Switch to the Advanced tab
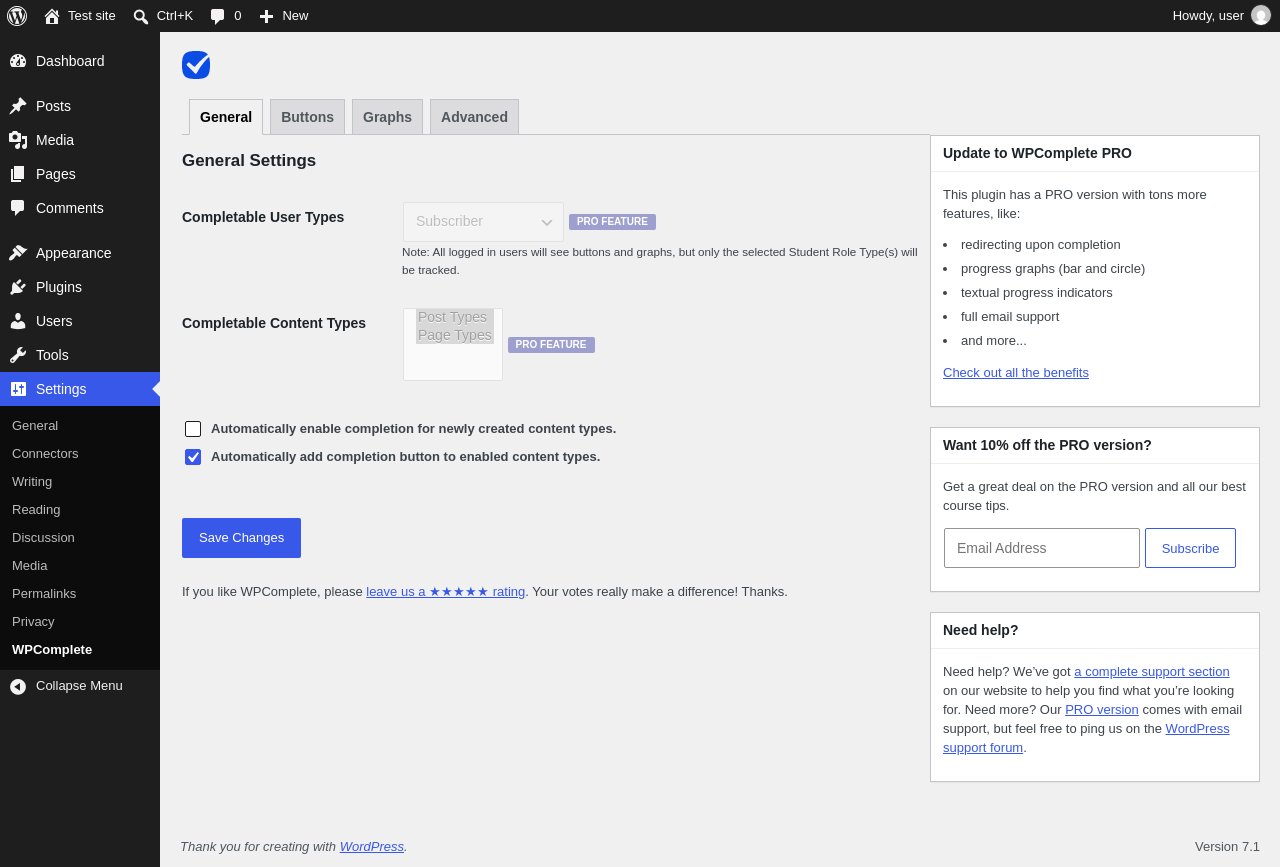Screen dimensions: 1280x867 point(474,117)
